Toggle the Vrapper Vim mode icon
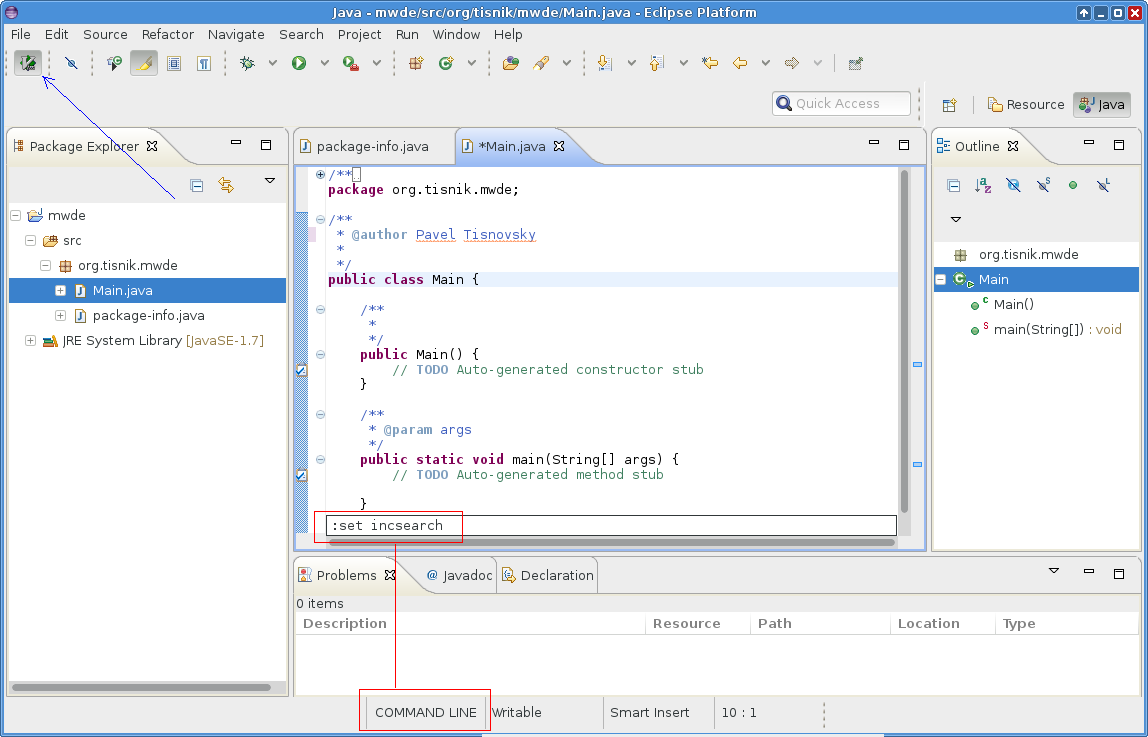 click(28, 63)
